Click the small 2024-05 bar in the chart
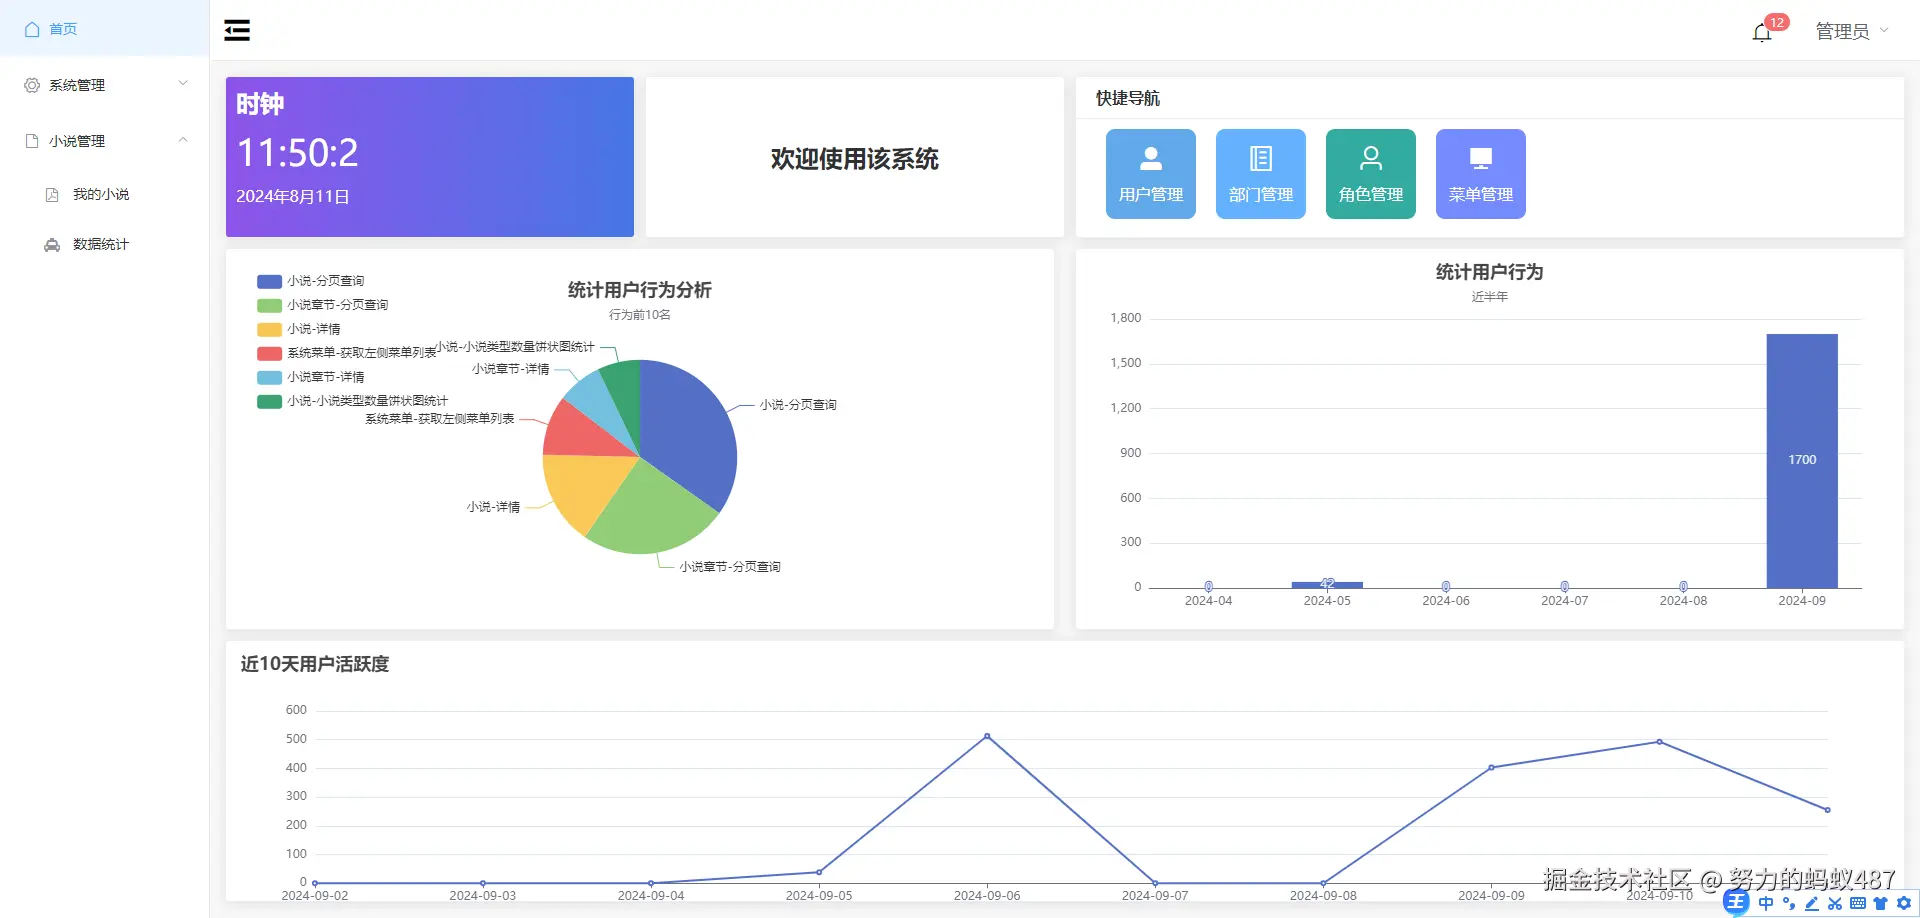1920x918 pixels. (1327, 585)
